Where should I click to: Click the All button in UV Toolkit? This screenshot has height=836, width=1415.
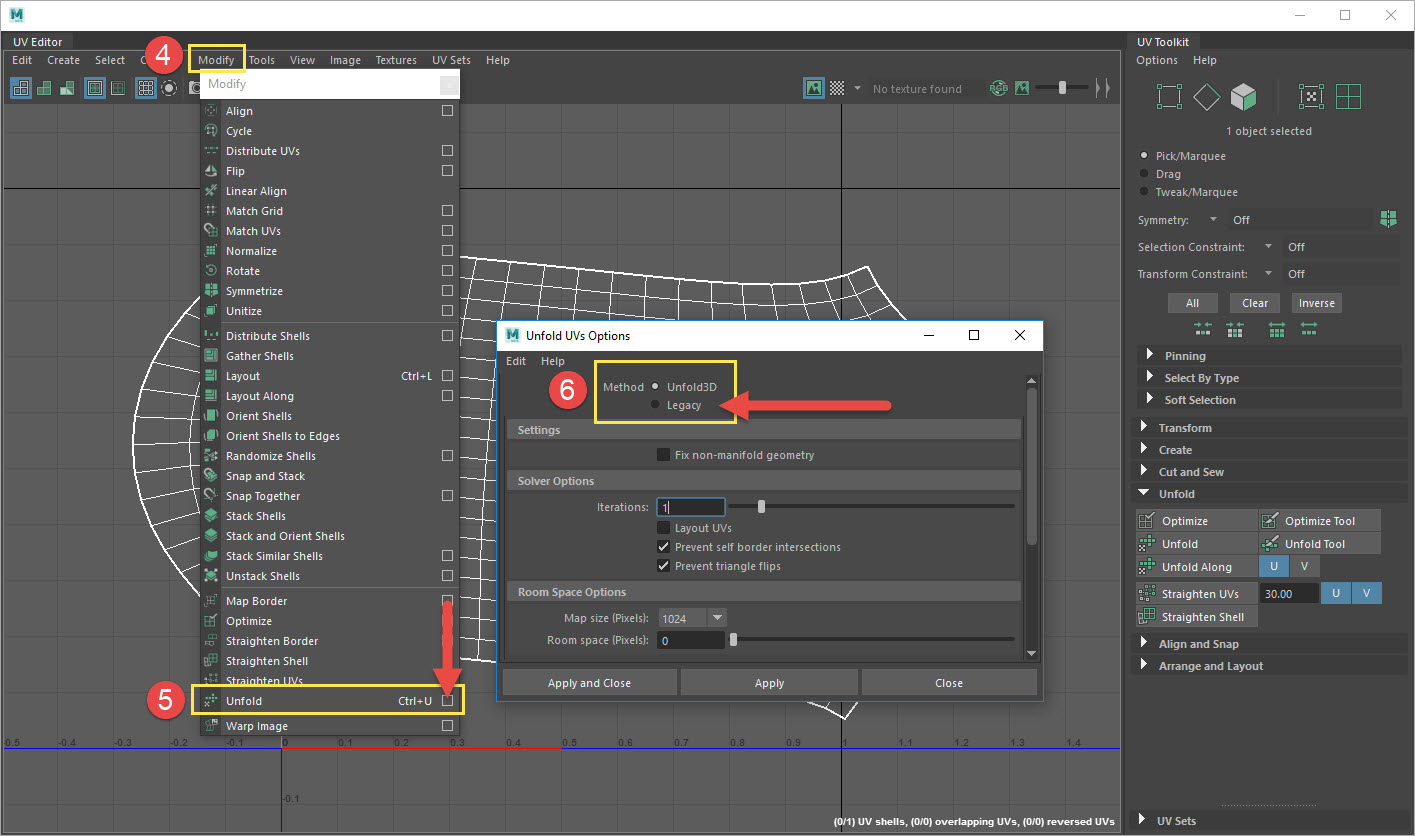[x=1192, y=303]
